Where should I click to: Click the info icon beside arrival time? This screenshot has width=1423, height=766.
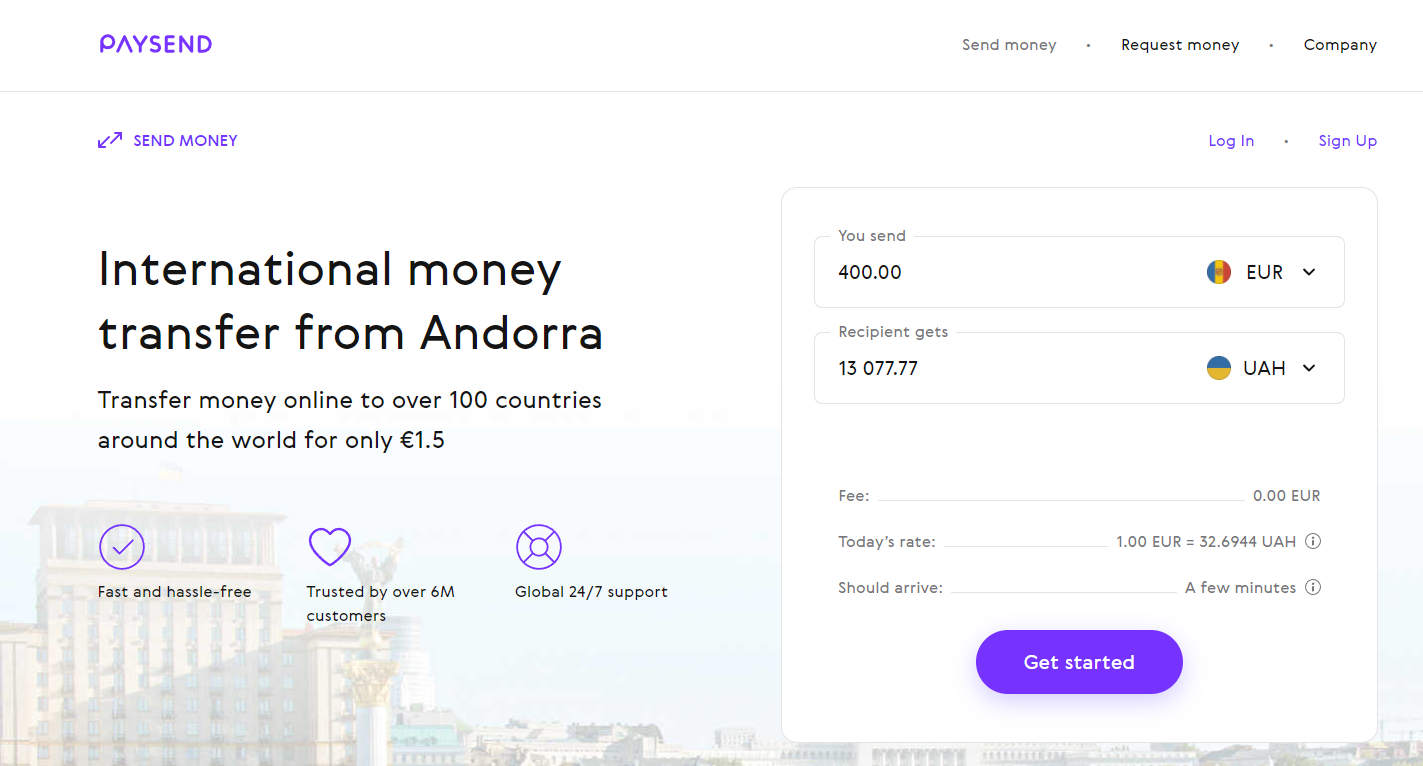[1313, 587]
